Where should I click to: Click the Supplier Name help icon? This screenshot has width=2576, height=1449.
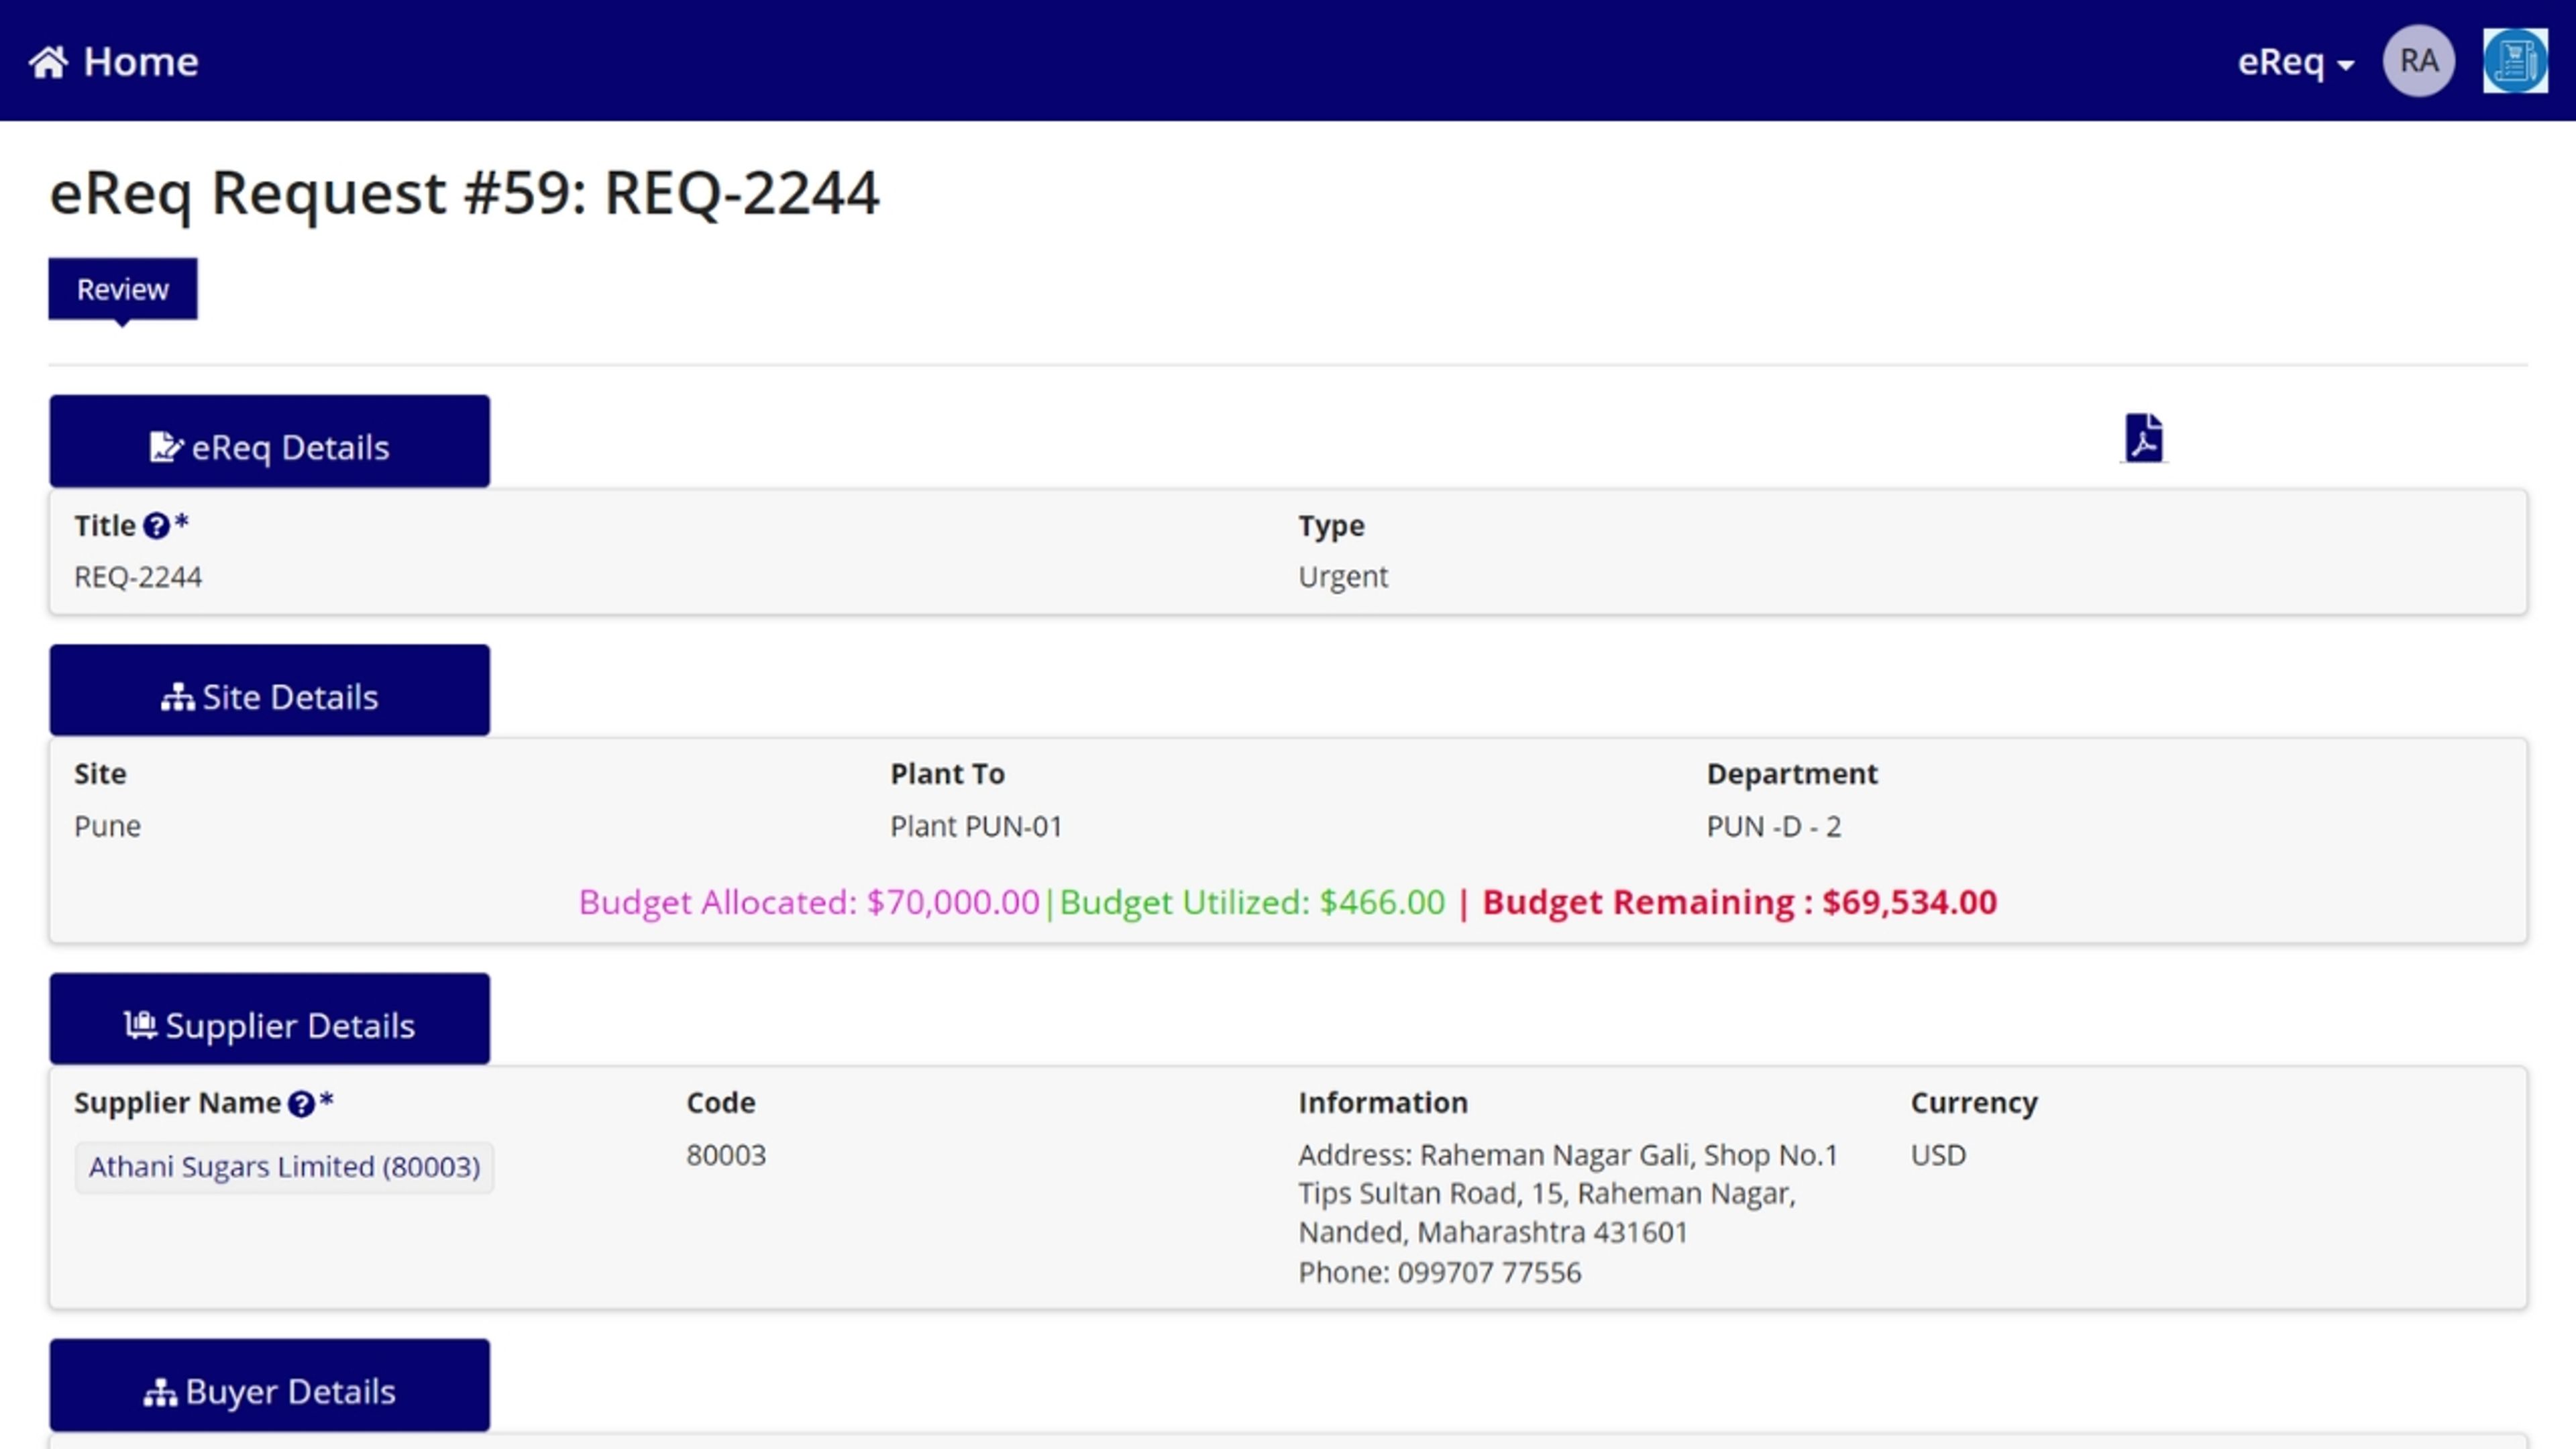pyautogui.click(x=301, y=1104)
